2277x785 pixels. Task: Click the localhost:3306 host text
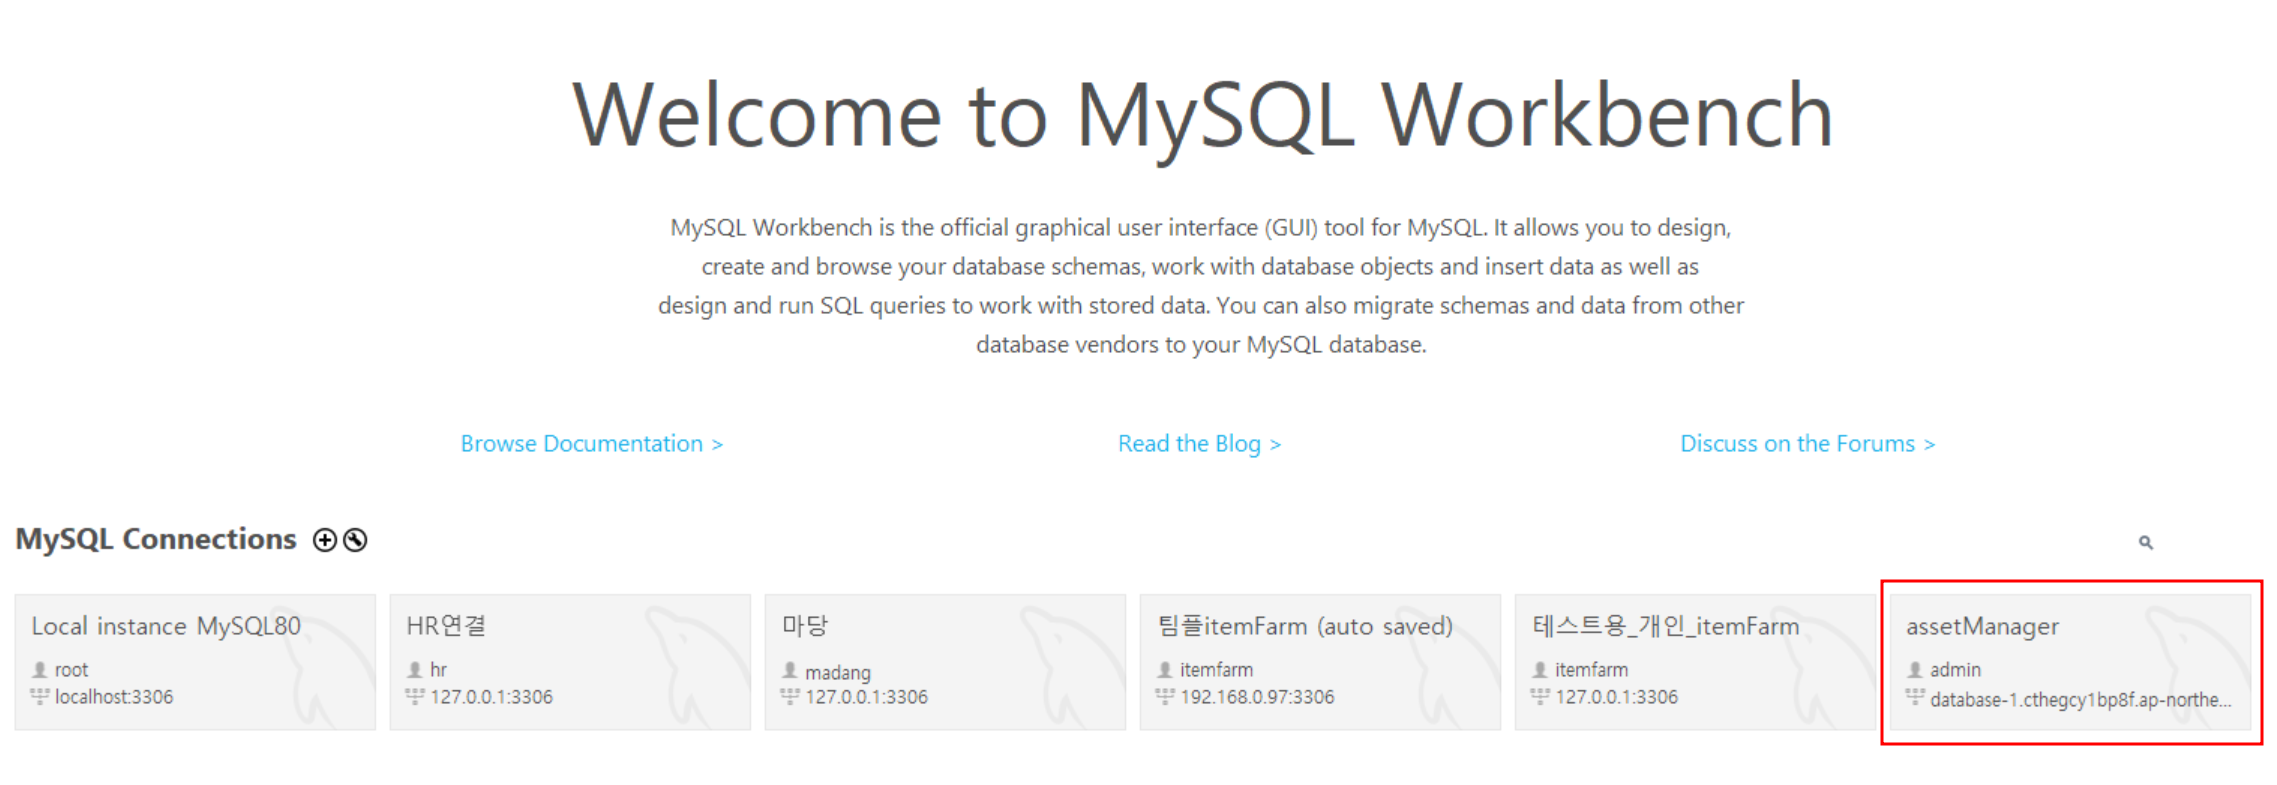114,696
